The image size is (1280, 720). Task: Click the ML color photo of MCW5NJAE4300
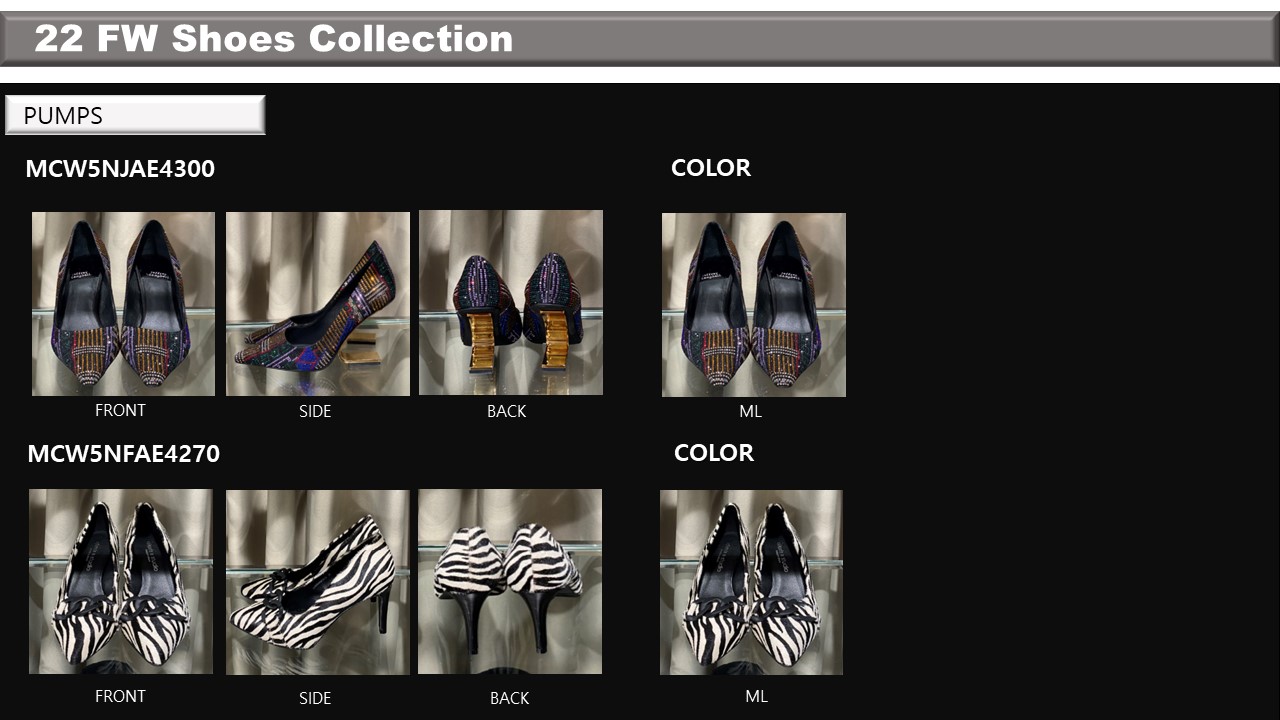(754, 305)
